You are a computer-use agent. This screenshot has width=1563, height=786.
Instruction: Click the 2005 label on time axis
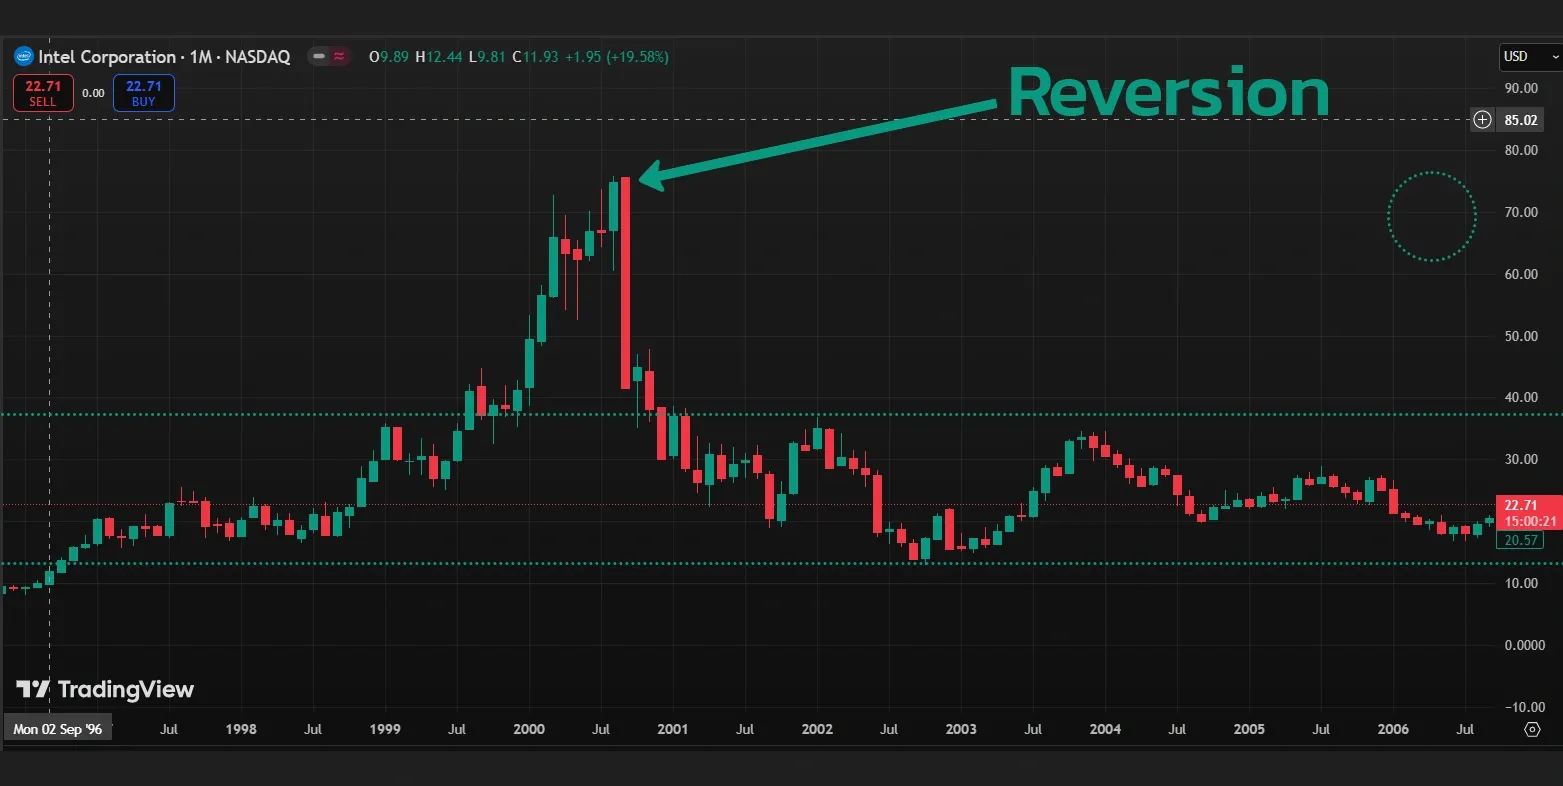coord(1249,729)
